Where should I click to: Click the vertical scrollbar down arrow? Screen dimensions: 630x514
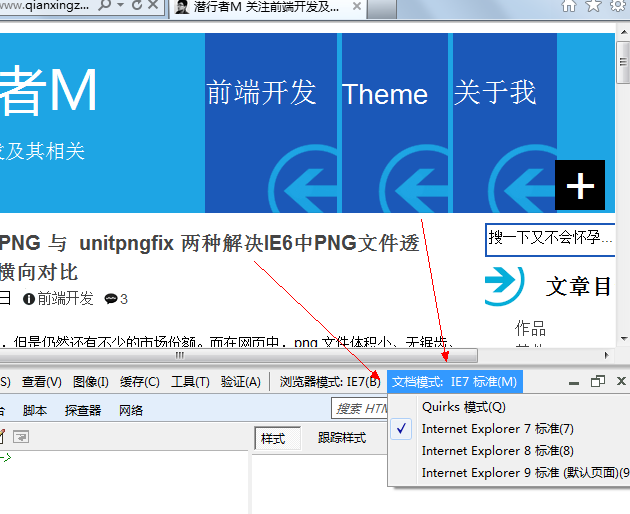click(x=624, y=339)
